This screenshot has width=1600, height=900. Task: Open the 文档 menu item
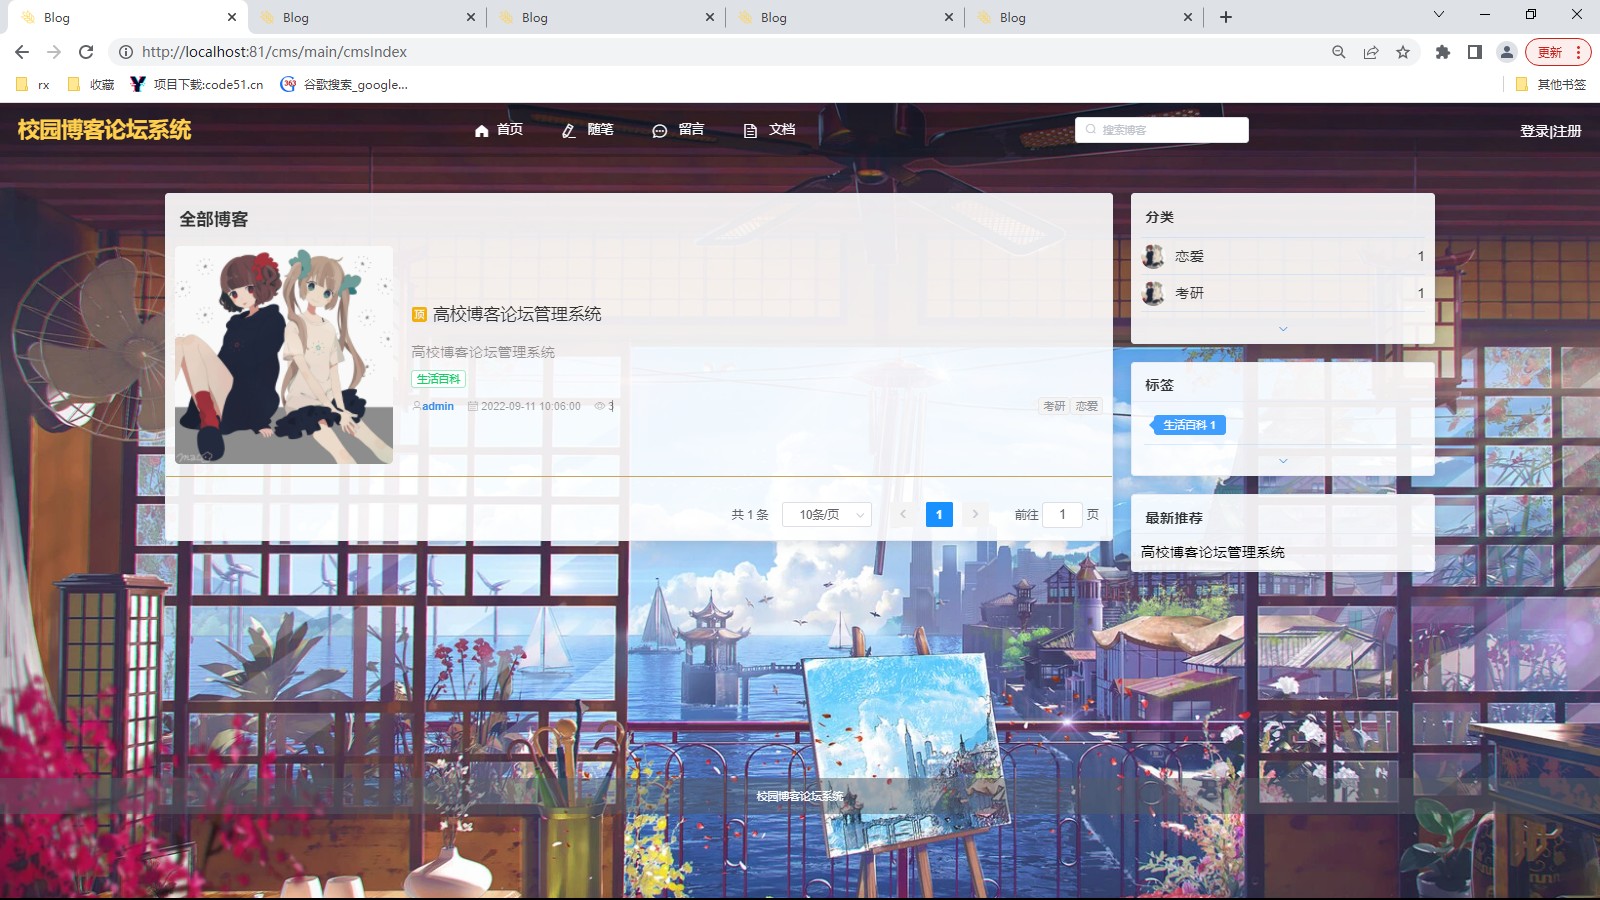(x=769, y=130)
